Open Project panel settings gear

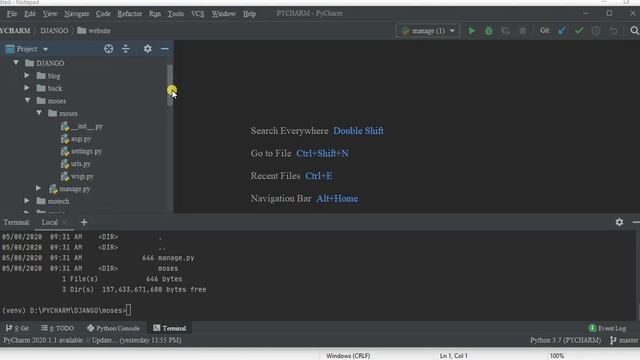tap(147, 49)
